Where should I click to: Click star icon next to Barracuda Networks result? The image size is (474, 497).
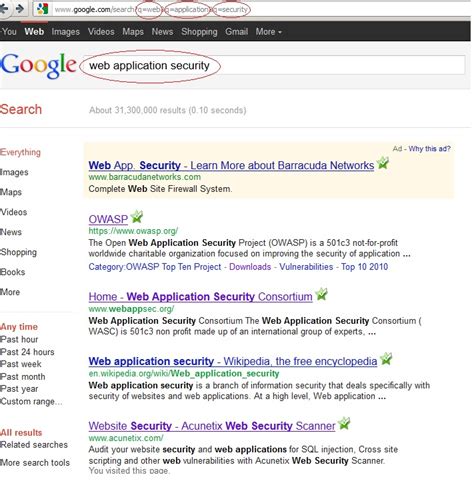(x=383, y=163)
